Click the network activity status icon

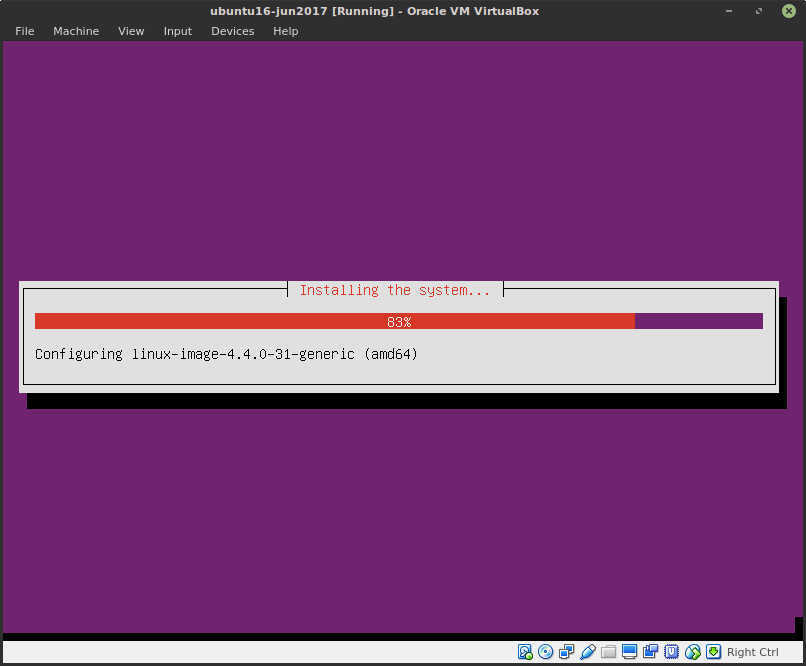pyautogui.click(x=567, y=651)
